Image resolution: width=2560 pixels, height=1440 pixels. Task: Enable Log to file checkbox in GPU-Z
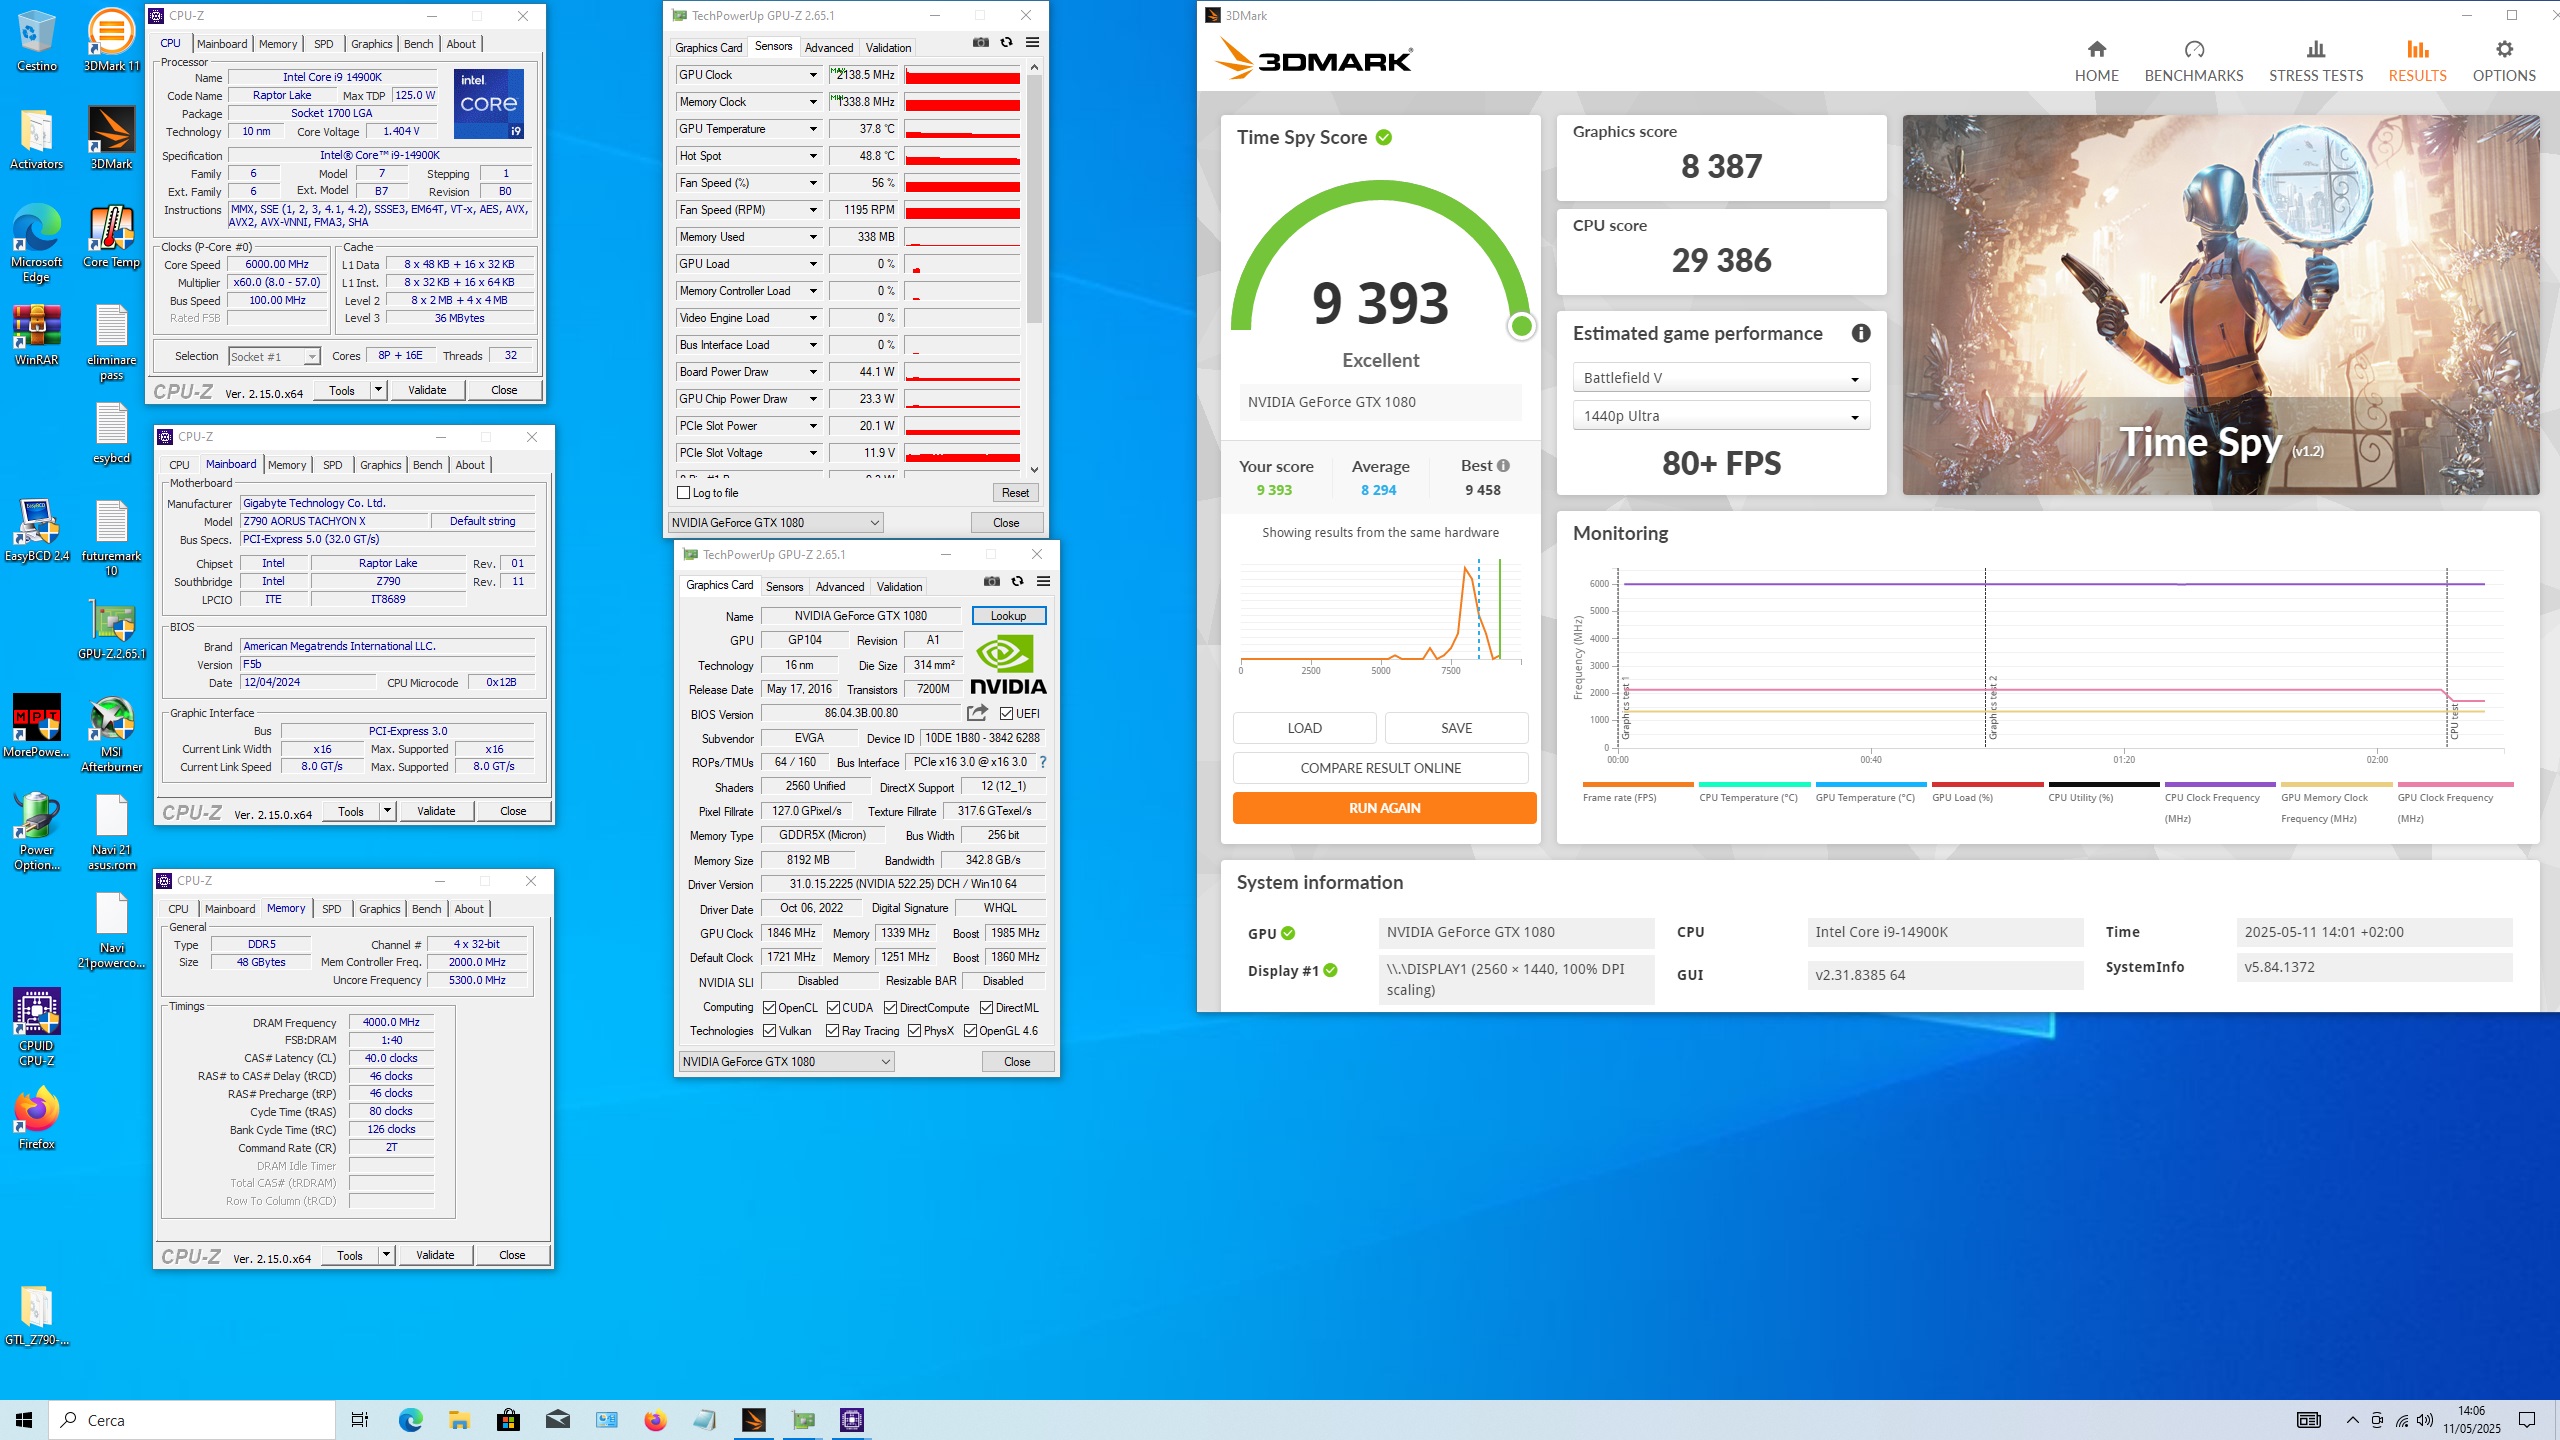[684, 493]
